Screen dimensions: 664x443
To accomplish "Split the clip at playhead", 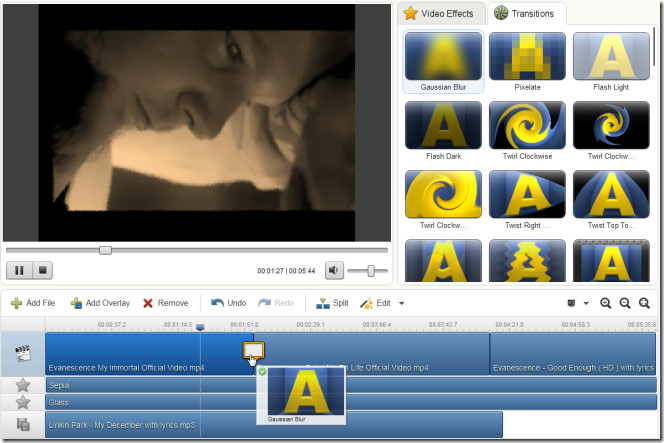I will pyautogui.click(x=332, y=303).
